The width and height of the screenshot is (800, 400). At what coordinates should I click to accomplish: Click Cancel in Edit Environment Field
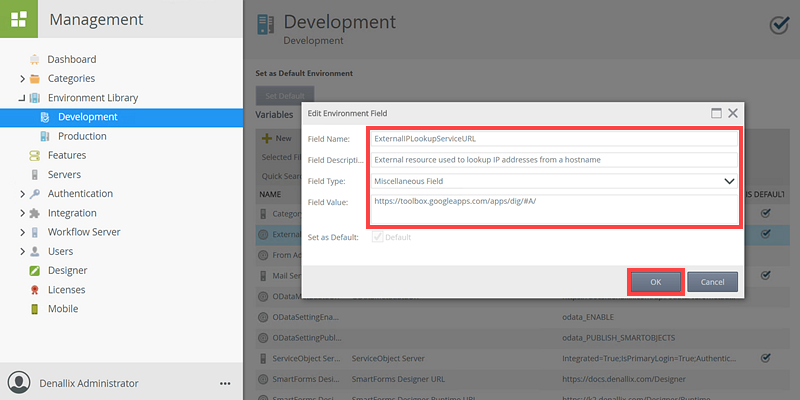pyautogui.click(x=712, y=282)
